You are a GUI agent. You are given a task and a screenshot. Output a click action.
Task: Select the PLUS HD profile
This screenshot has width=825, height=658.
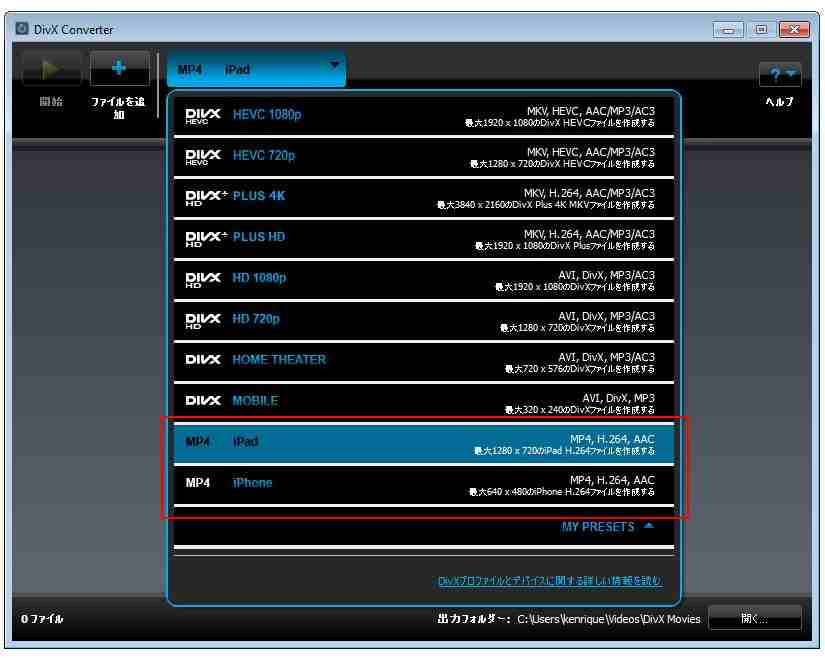click(x=424, y=239)
